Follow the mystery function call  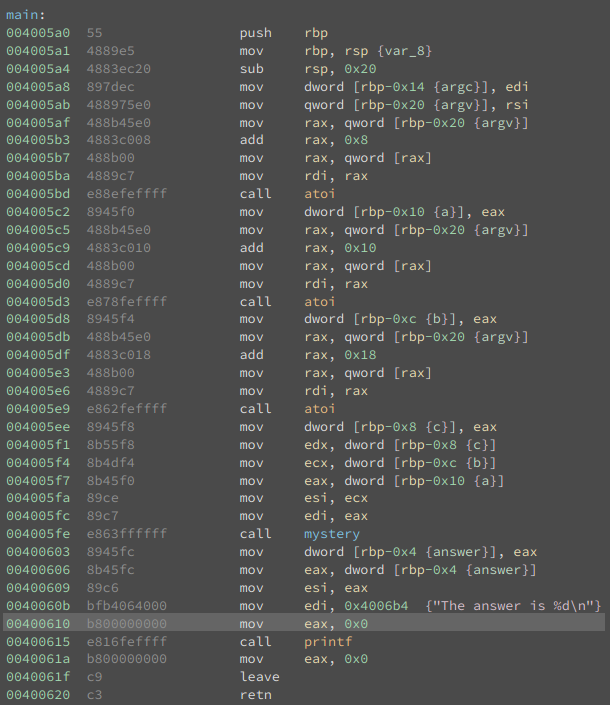(x=332, y=534)
